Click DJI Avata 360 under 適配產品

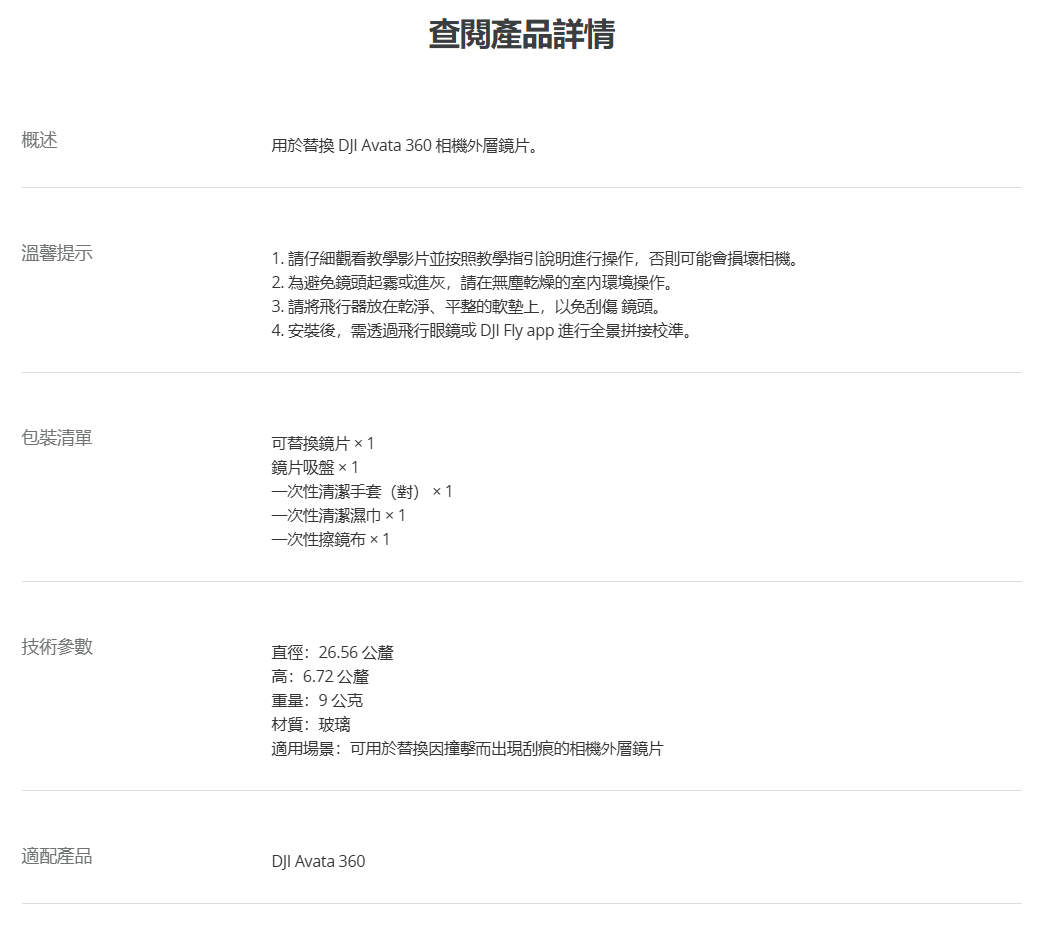[318, 862]
